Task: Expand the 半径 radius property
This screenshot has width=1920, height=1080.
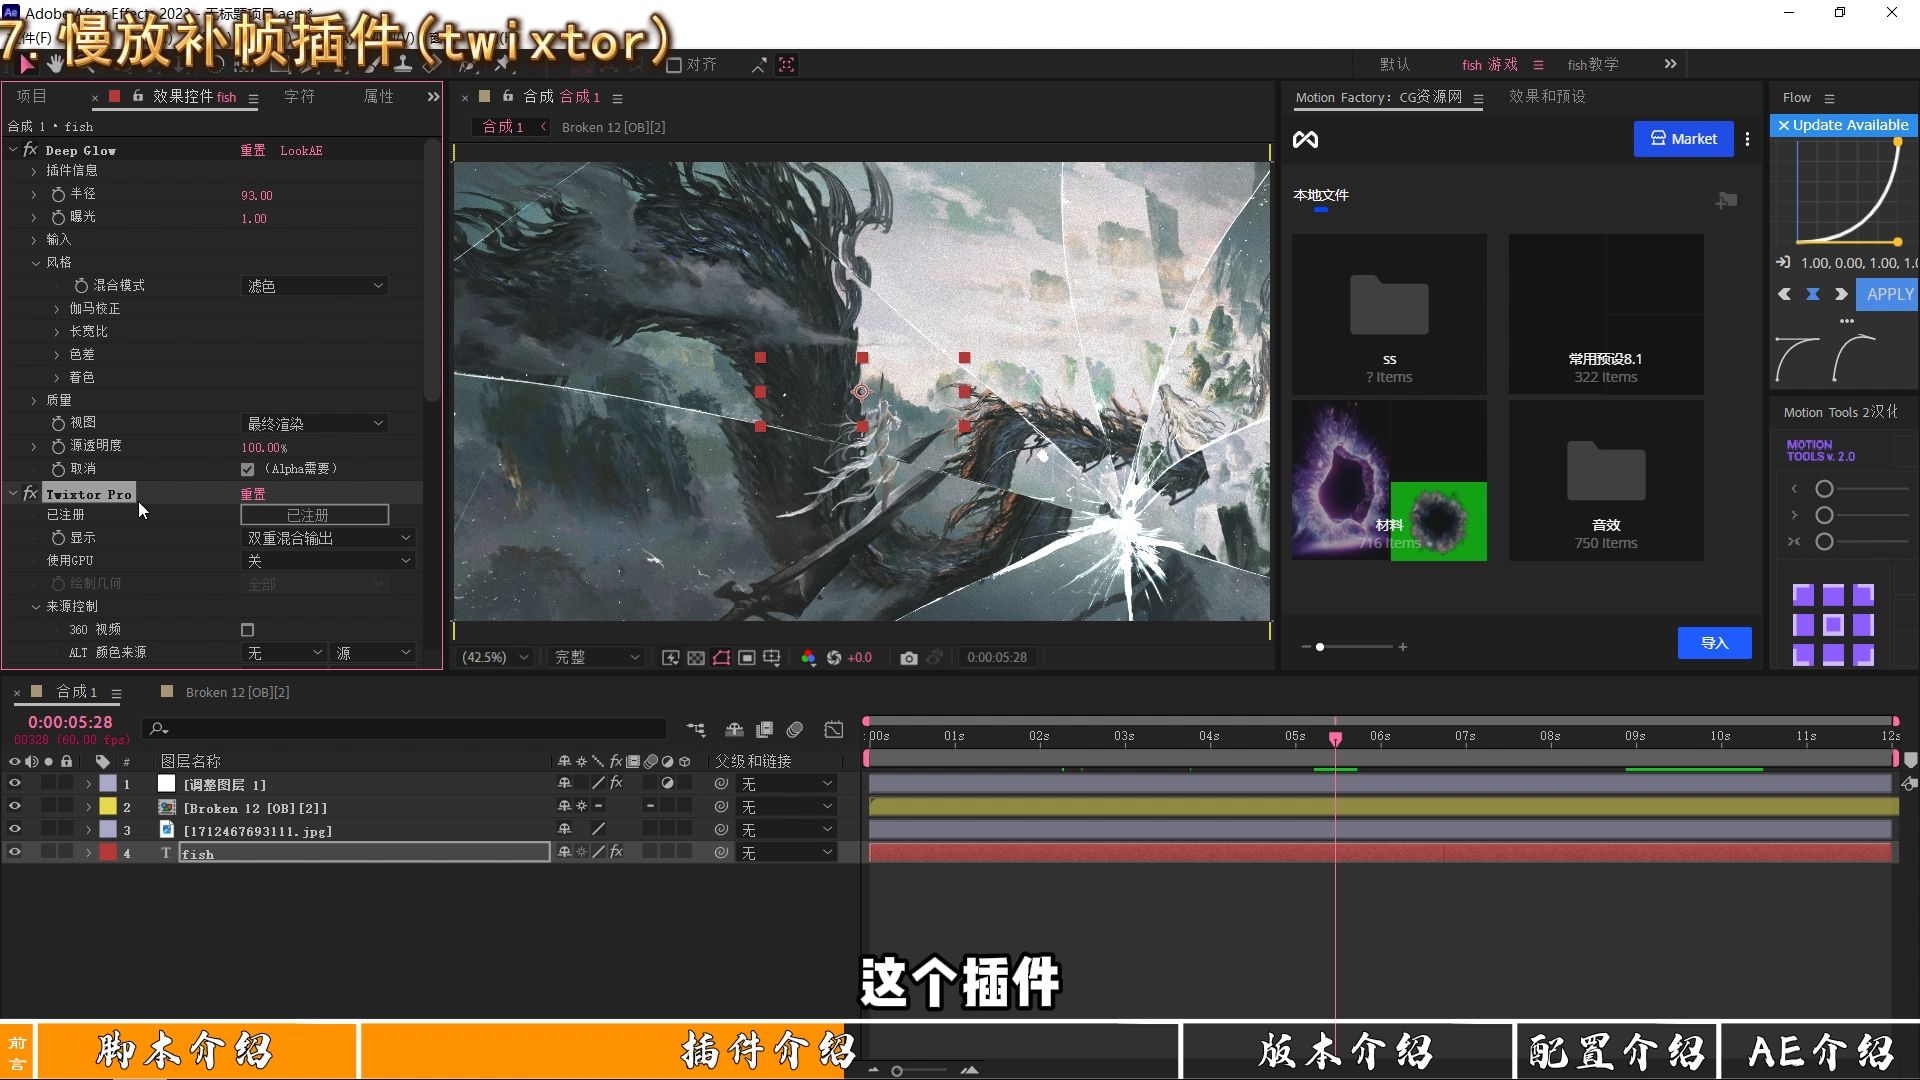Action: (34, 194)
